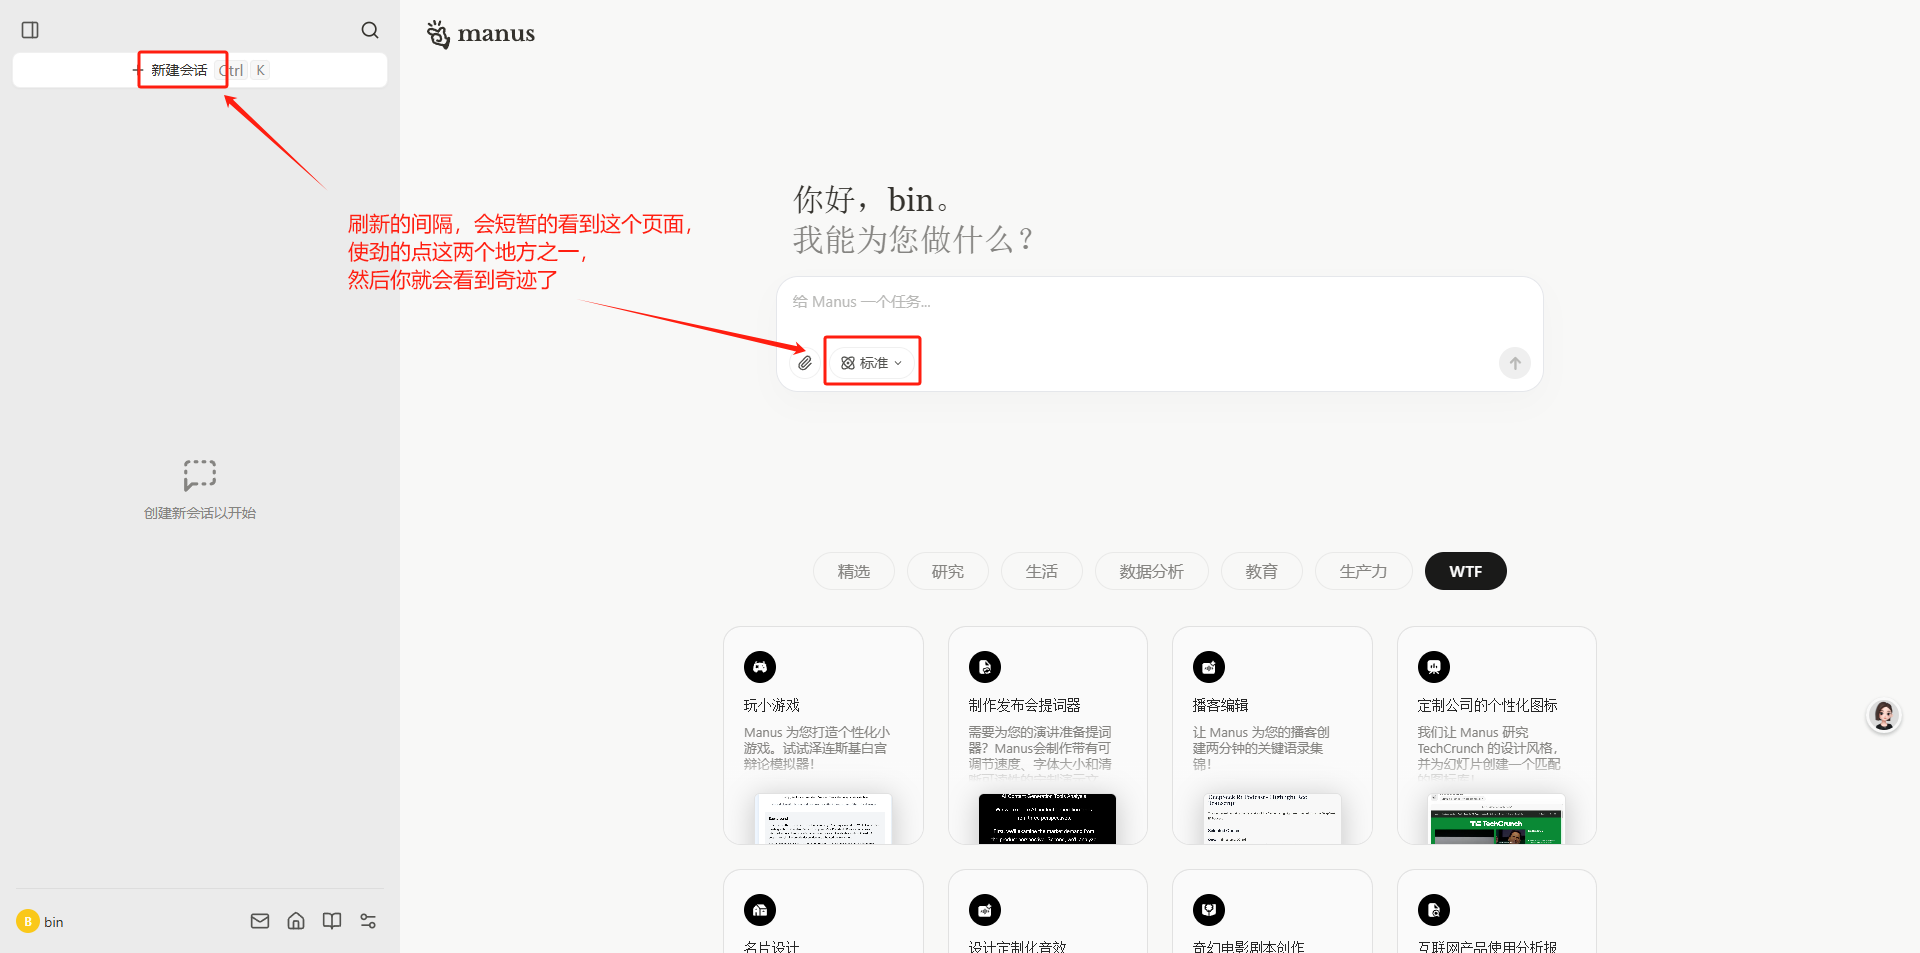The width and height of the screenshot is (1920, 953).
Task: Click the home icon in sidebar footer
Action: (296, 921)
